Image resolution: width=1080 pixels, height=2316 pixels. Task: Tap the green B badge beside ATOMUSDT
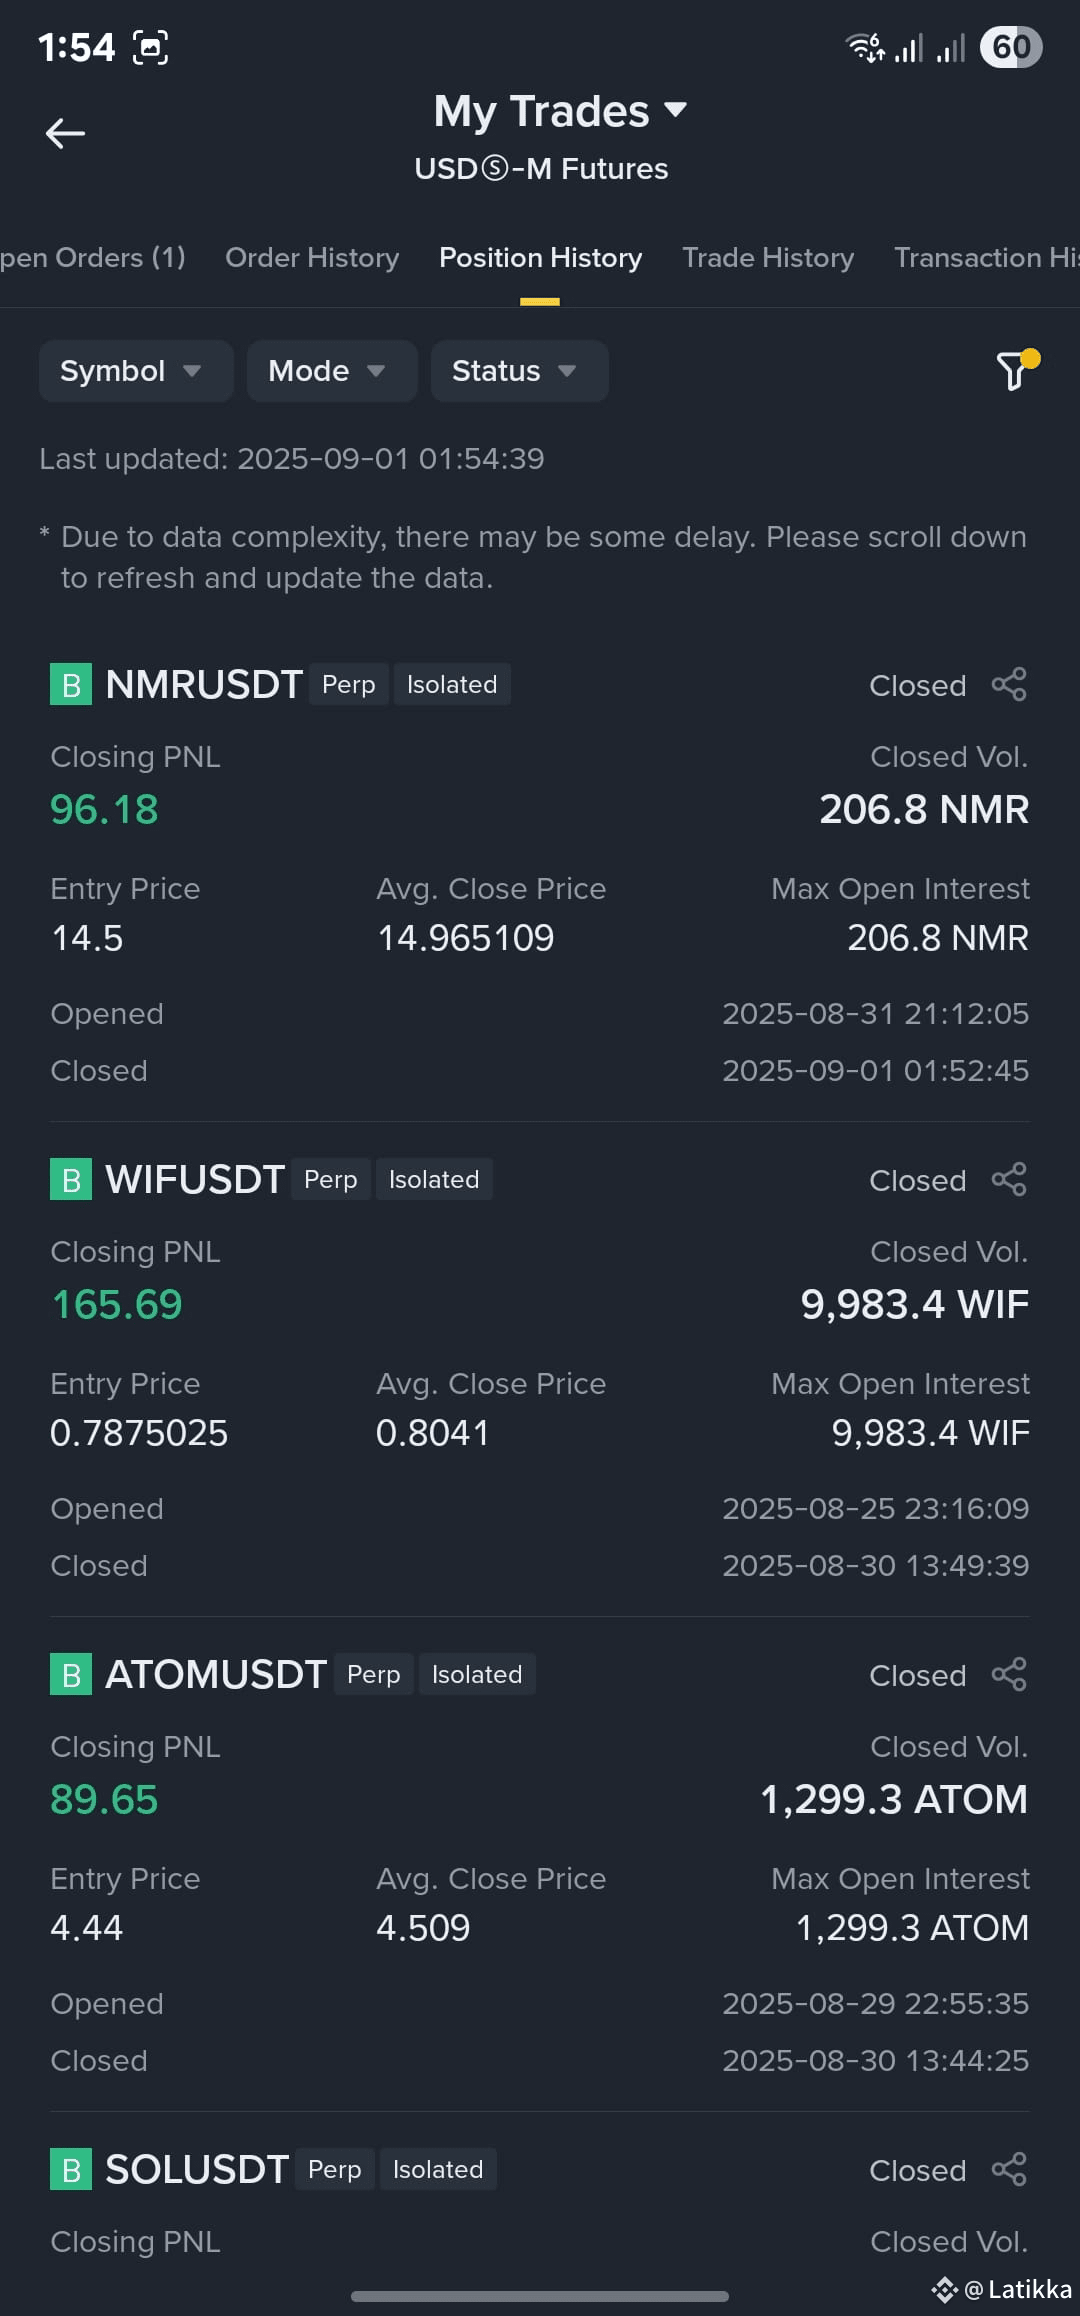click(71, 1675)
